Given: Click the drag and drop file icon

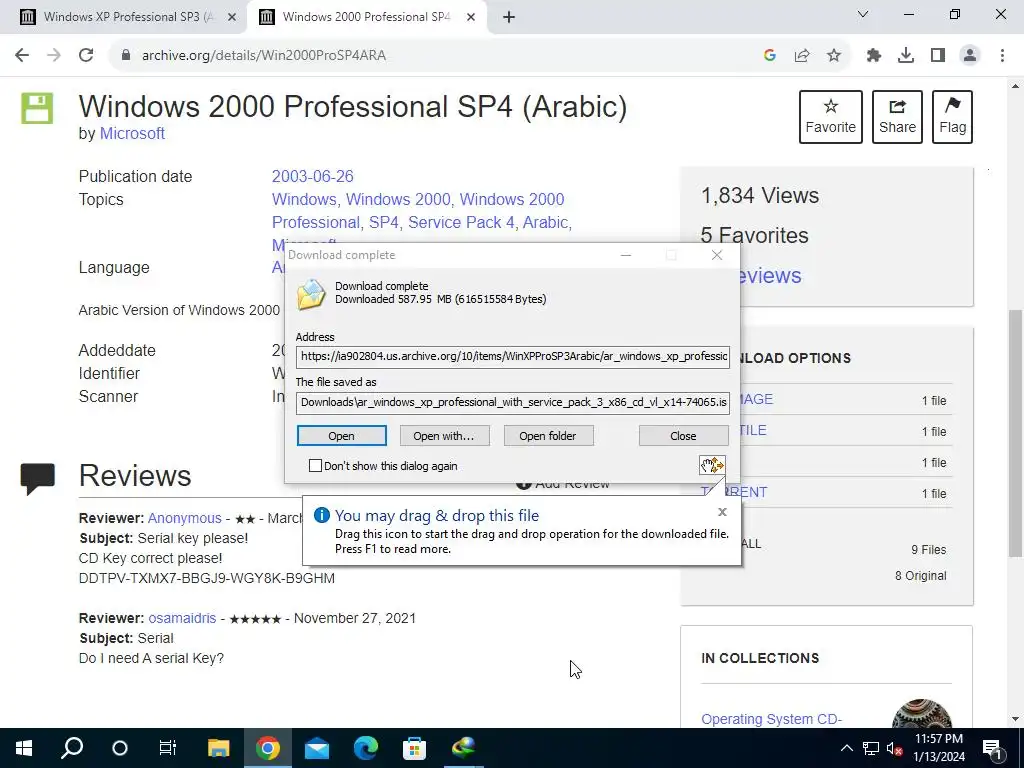Looking at the screenshot, I should 712,465.
